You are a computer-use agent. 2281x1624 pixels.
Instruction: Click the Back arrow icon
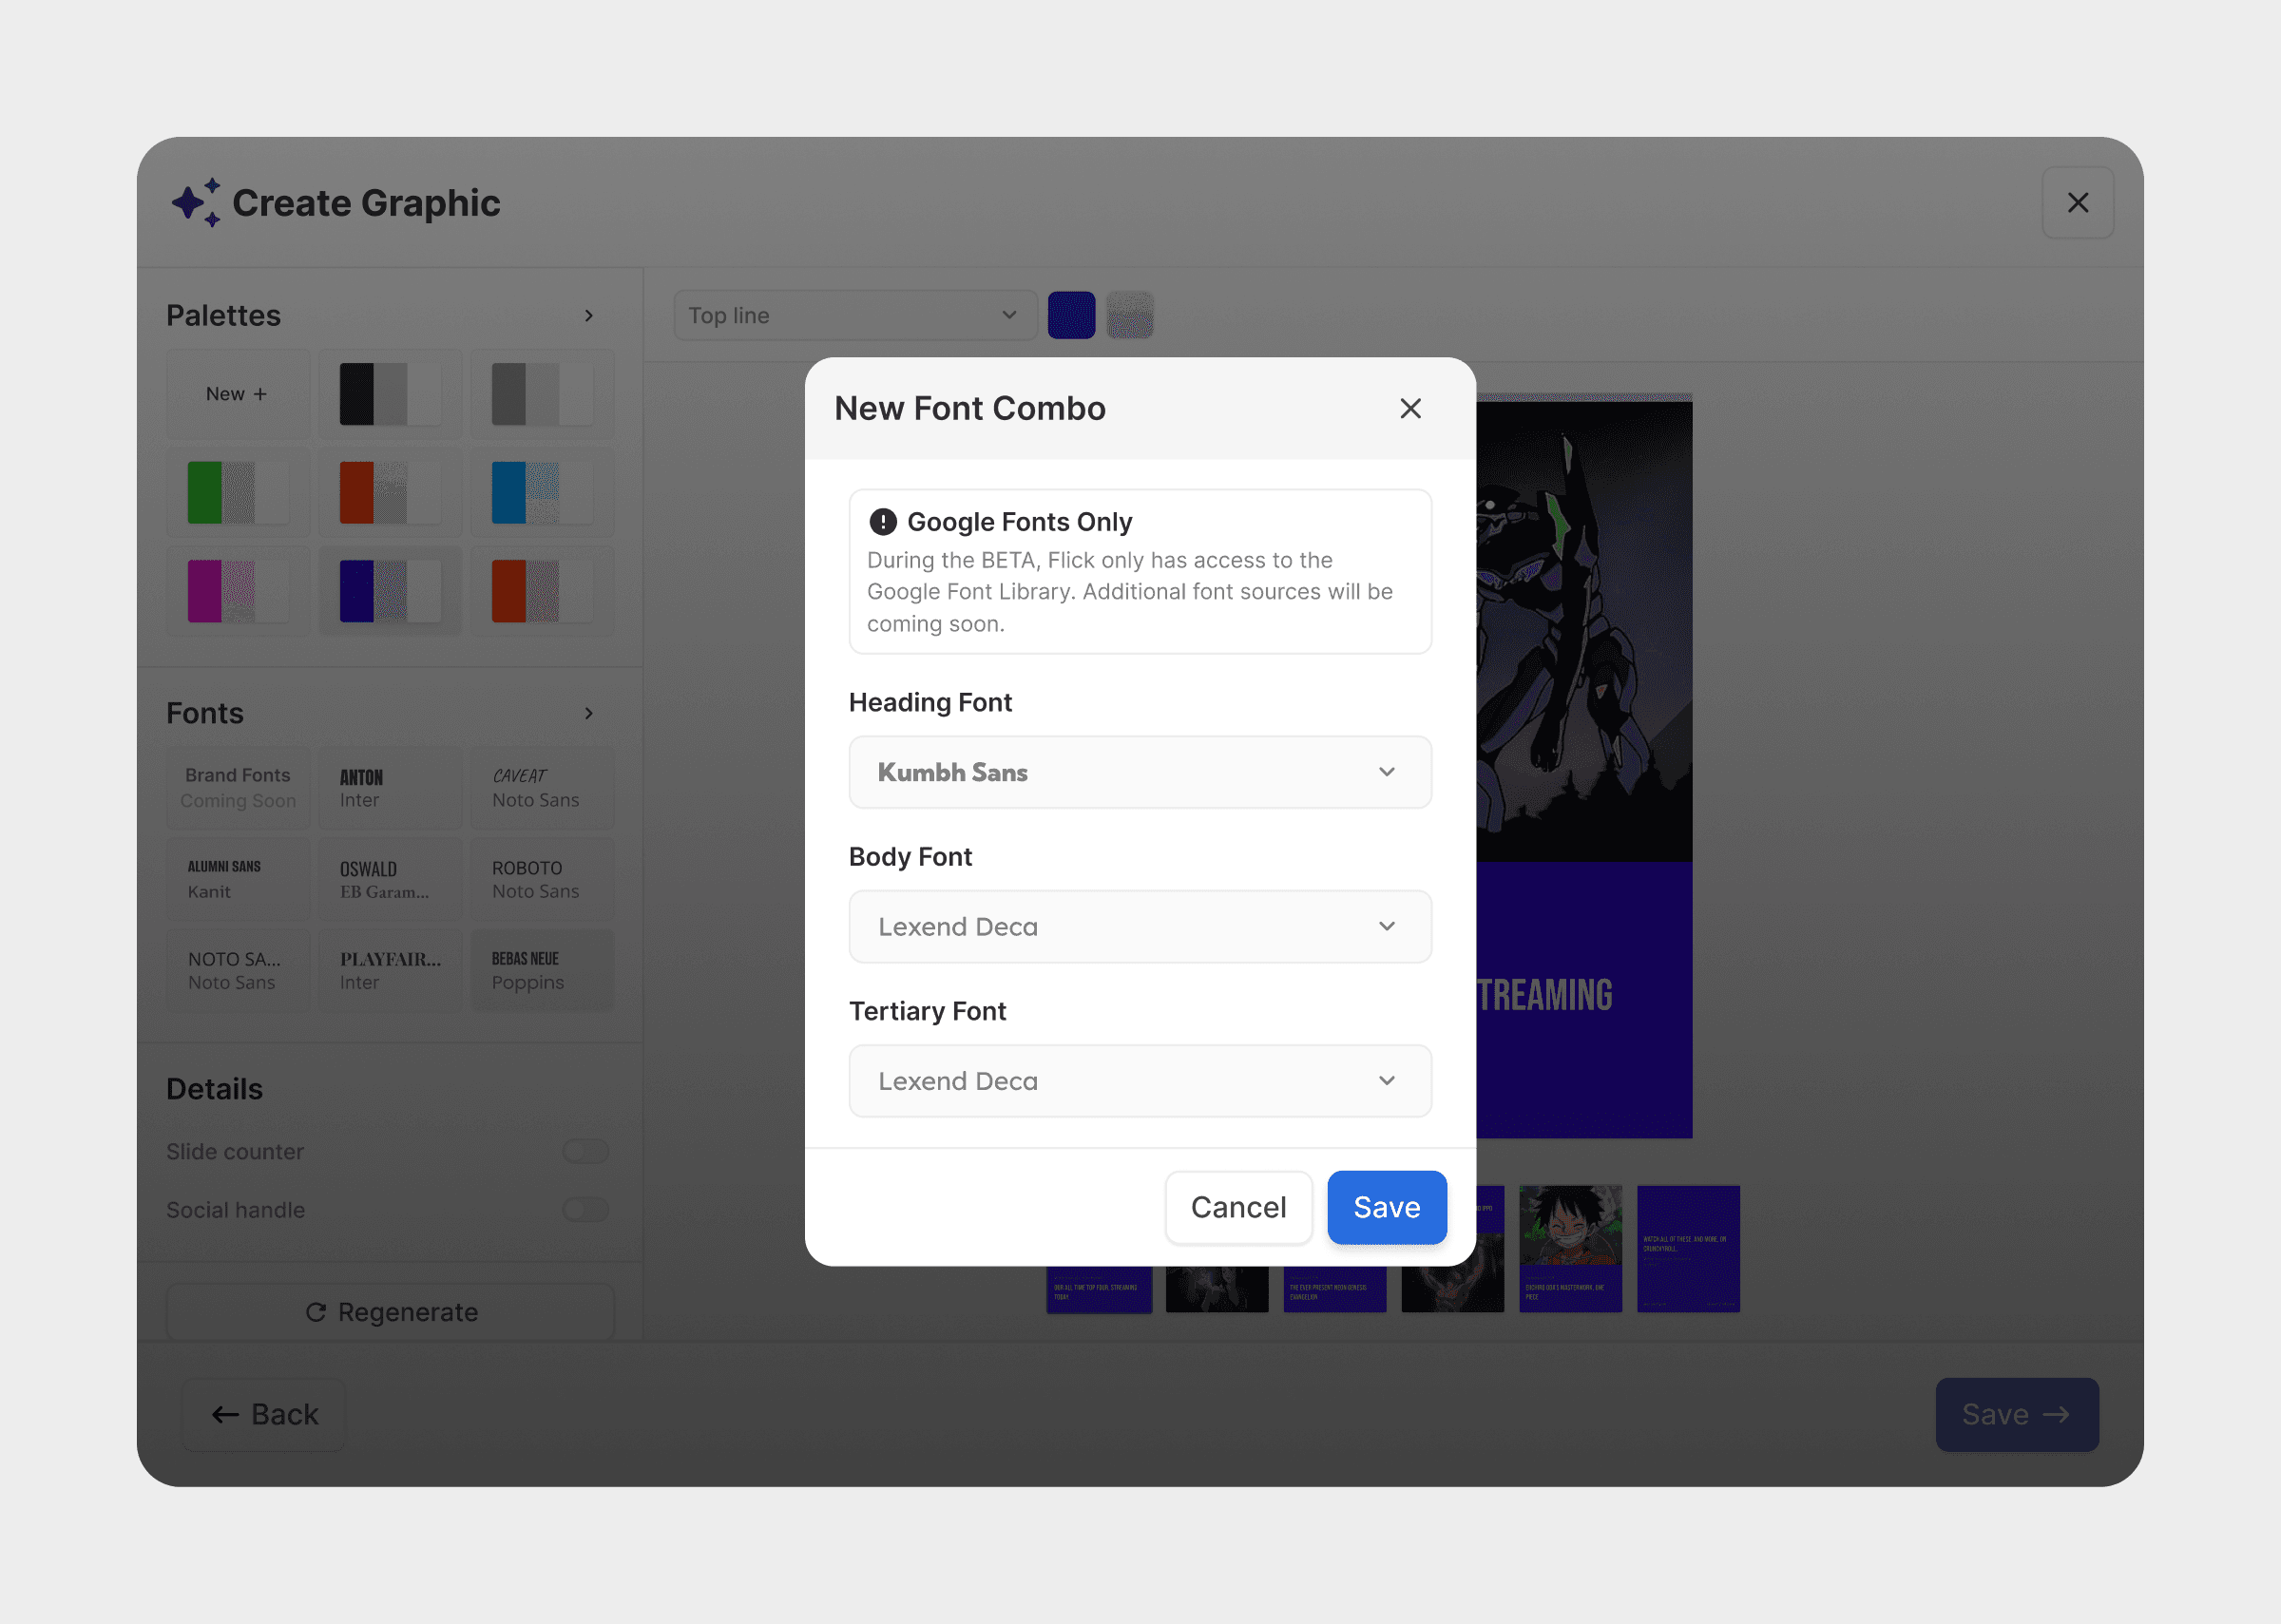tap(225, 1415)
